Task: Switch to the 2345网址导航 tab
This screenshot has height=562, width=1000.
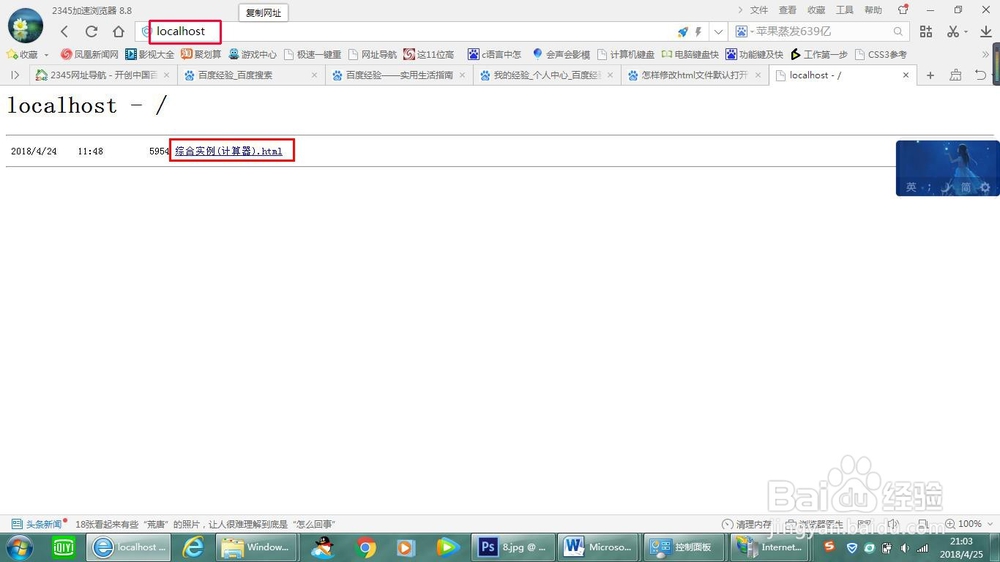Action: click(x=102, y=75)
